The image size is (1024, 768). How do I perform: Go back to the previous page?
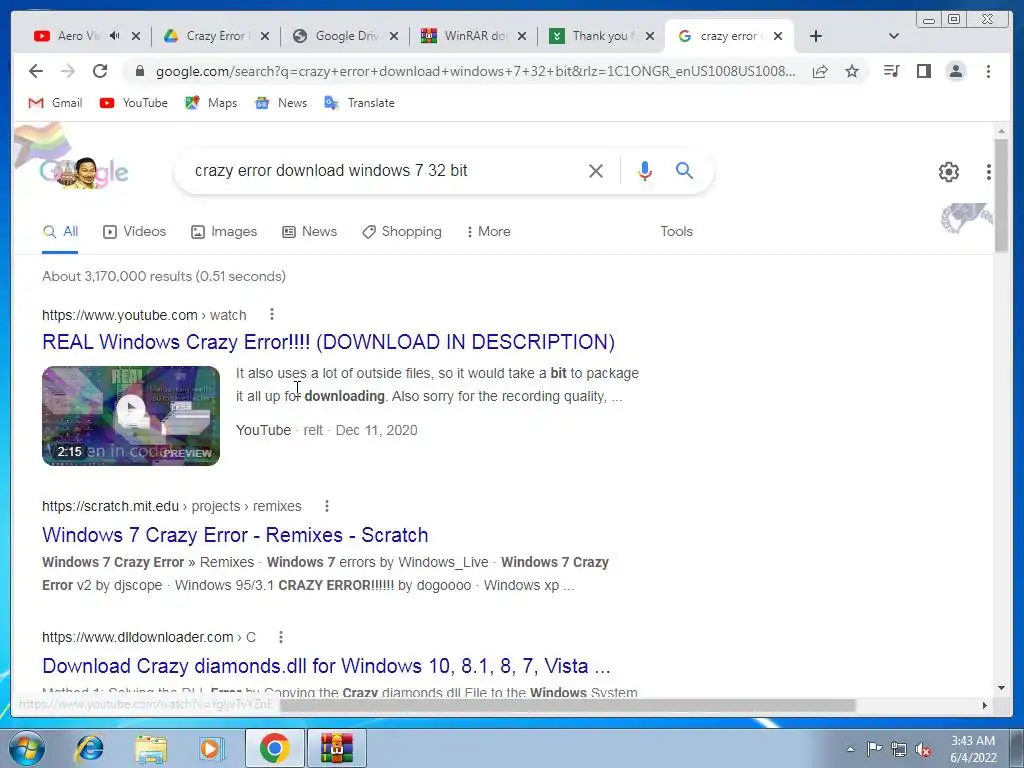pyautogui.click(x=36, y=71)
